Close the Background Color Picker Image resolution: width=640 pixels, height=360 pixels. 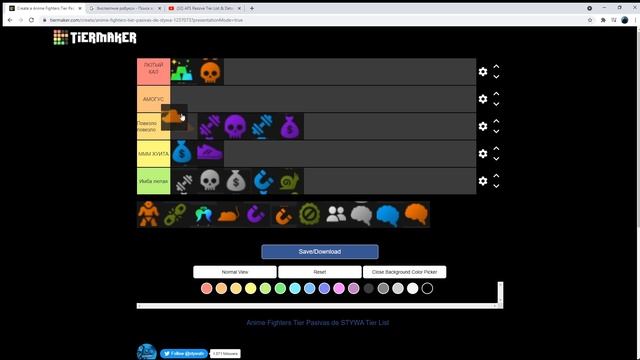[404, 272]
